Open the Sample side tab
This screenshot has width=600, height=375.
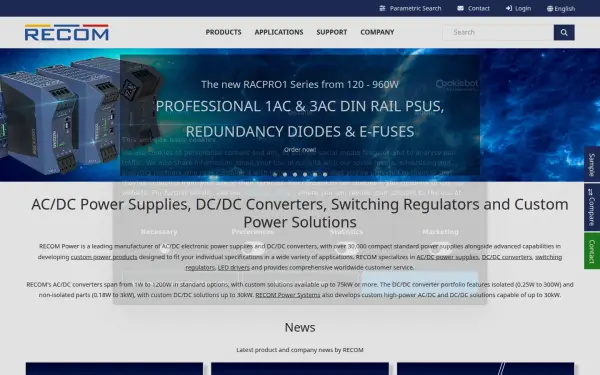[592, 164]
